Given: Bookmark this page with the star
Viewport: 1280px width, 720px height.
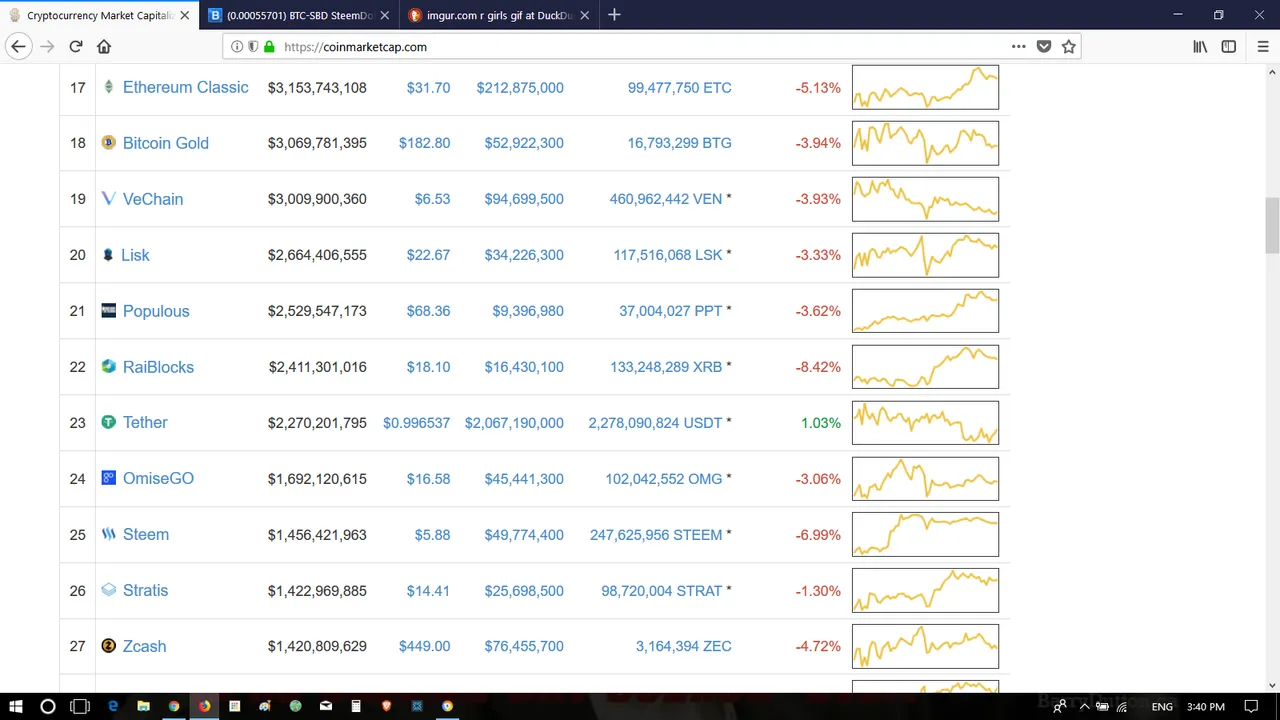Looking at the screenshot, I should [x=1069, y=46].
